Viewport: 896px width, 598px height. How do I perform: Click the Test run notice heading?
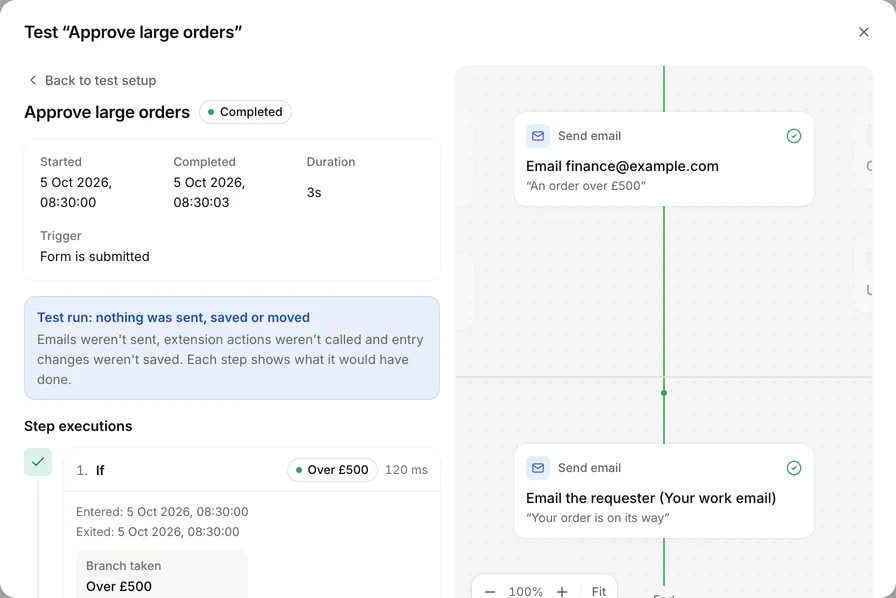pos(173,317)
